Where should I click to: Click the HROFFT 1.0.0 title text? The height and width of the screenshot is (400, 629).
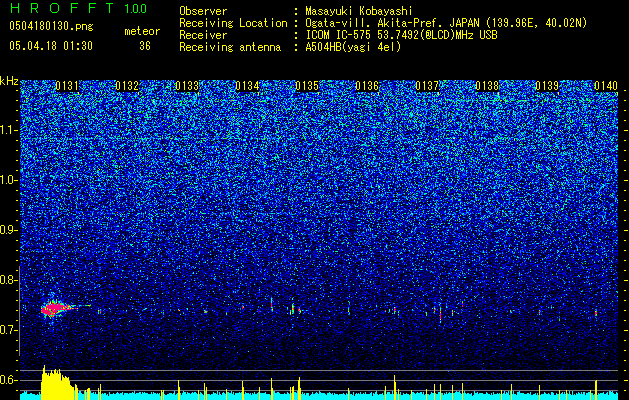(x=78, y=8)
